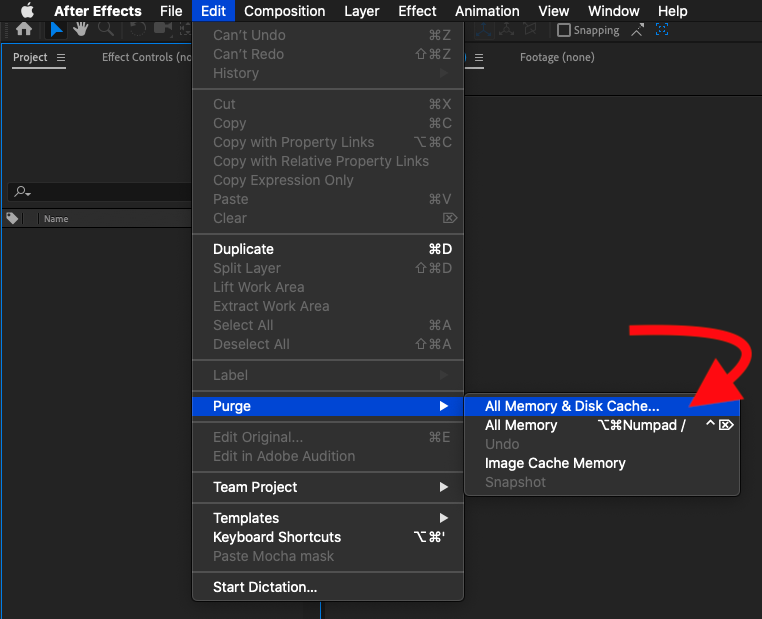Select the Hand tool

(81, 30)
